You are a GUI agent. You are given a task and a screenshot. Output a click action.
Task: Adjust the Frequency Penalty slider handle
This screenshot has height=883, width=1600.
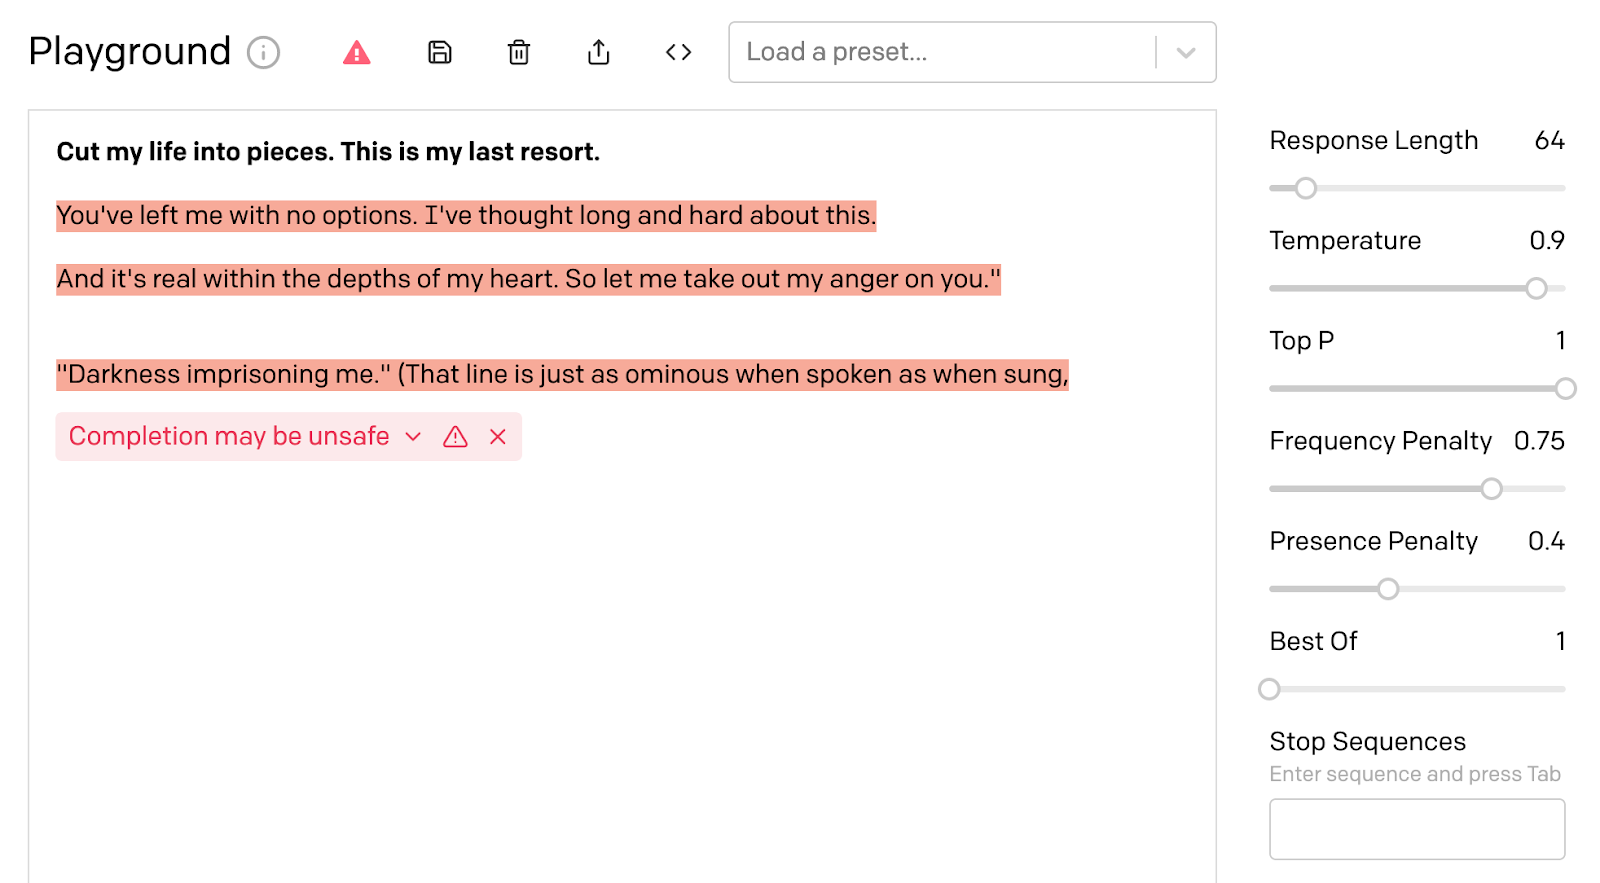1492,488
